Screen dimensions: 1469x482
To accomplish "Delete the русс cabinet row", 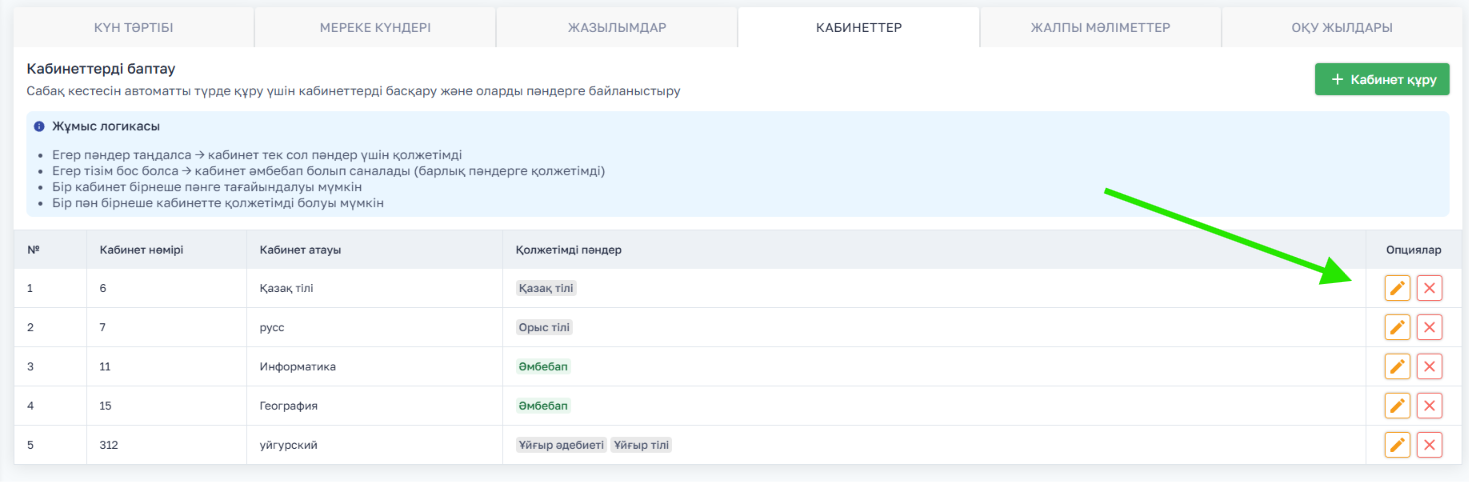I will tap(1430, 327).
